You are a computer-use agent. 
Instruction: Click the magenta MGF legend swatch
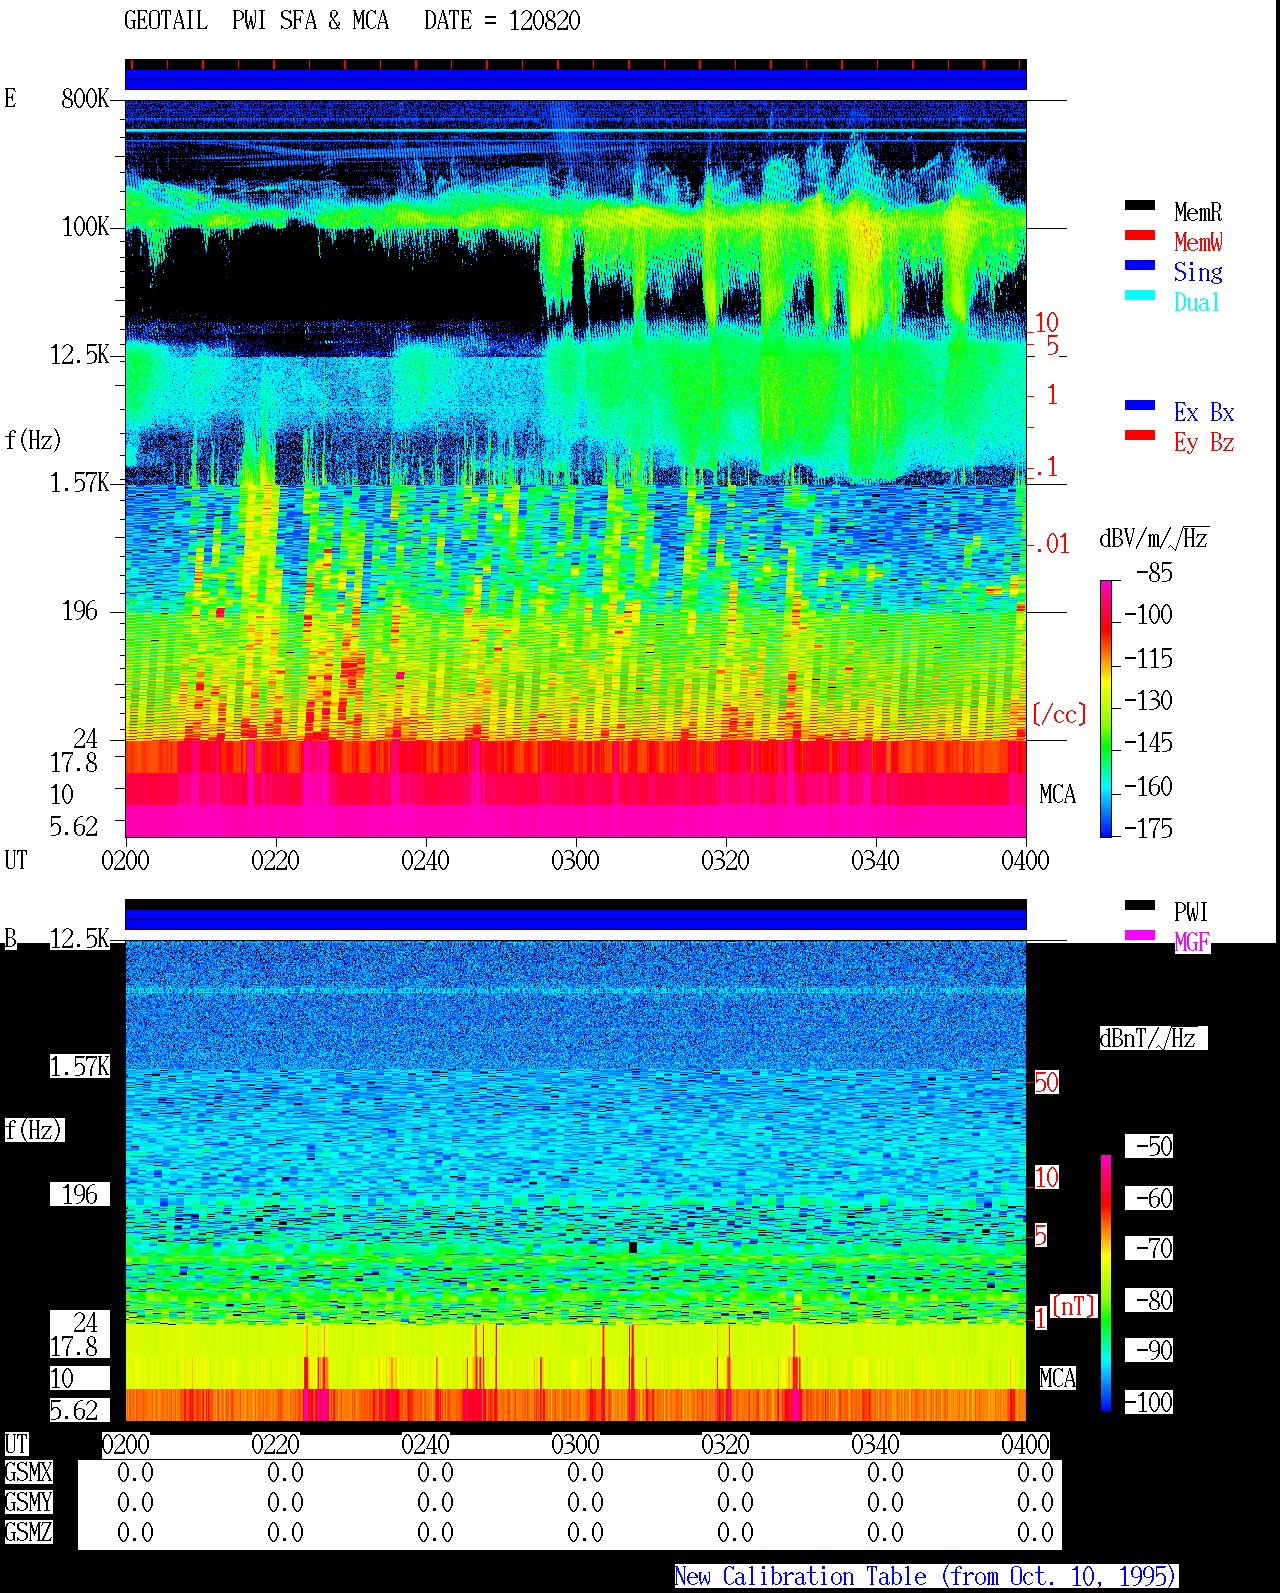click(x=1140, y=935)
